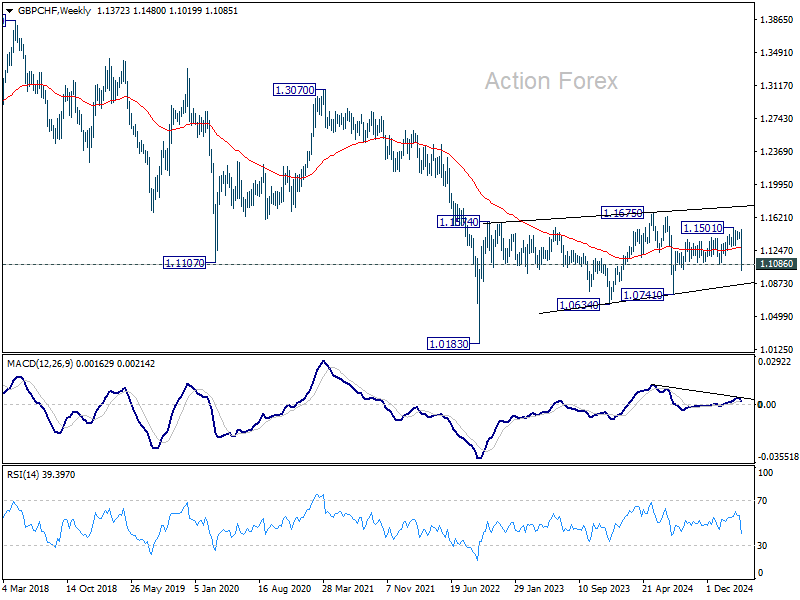Click the Action Forex watermark
This screenshot has height=600, width=800.
click(x=551, y=81)
